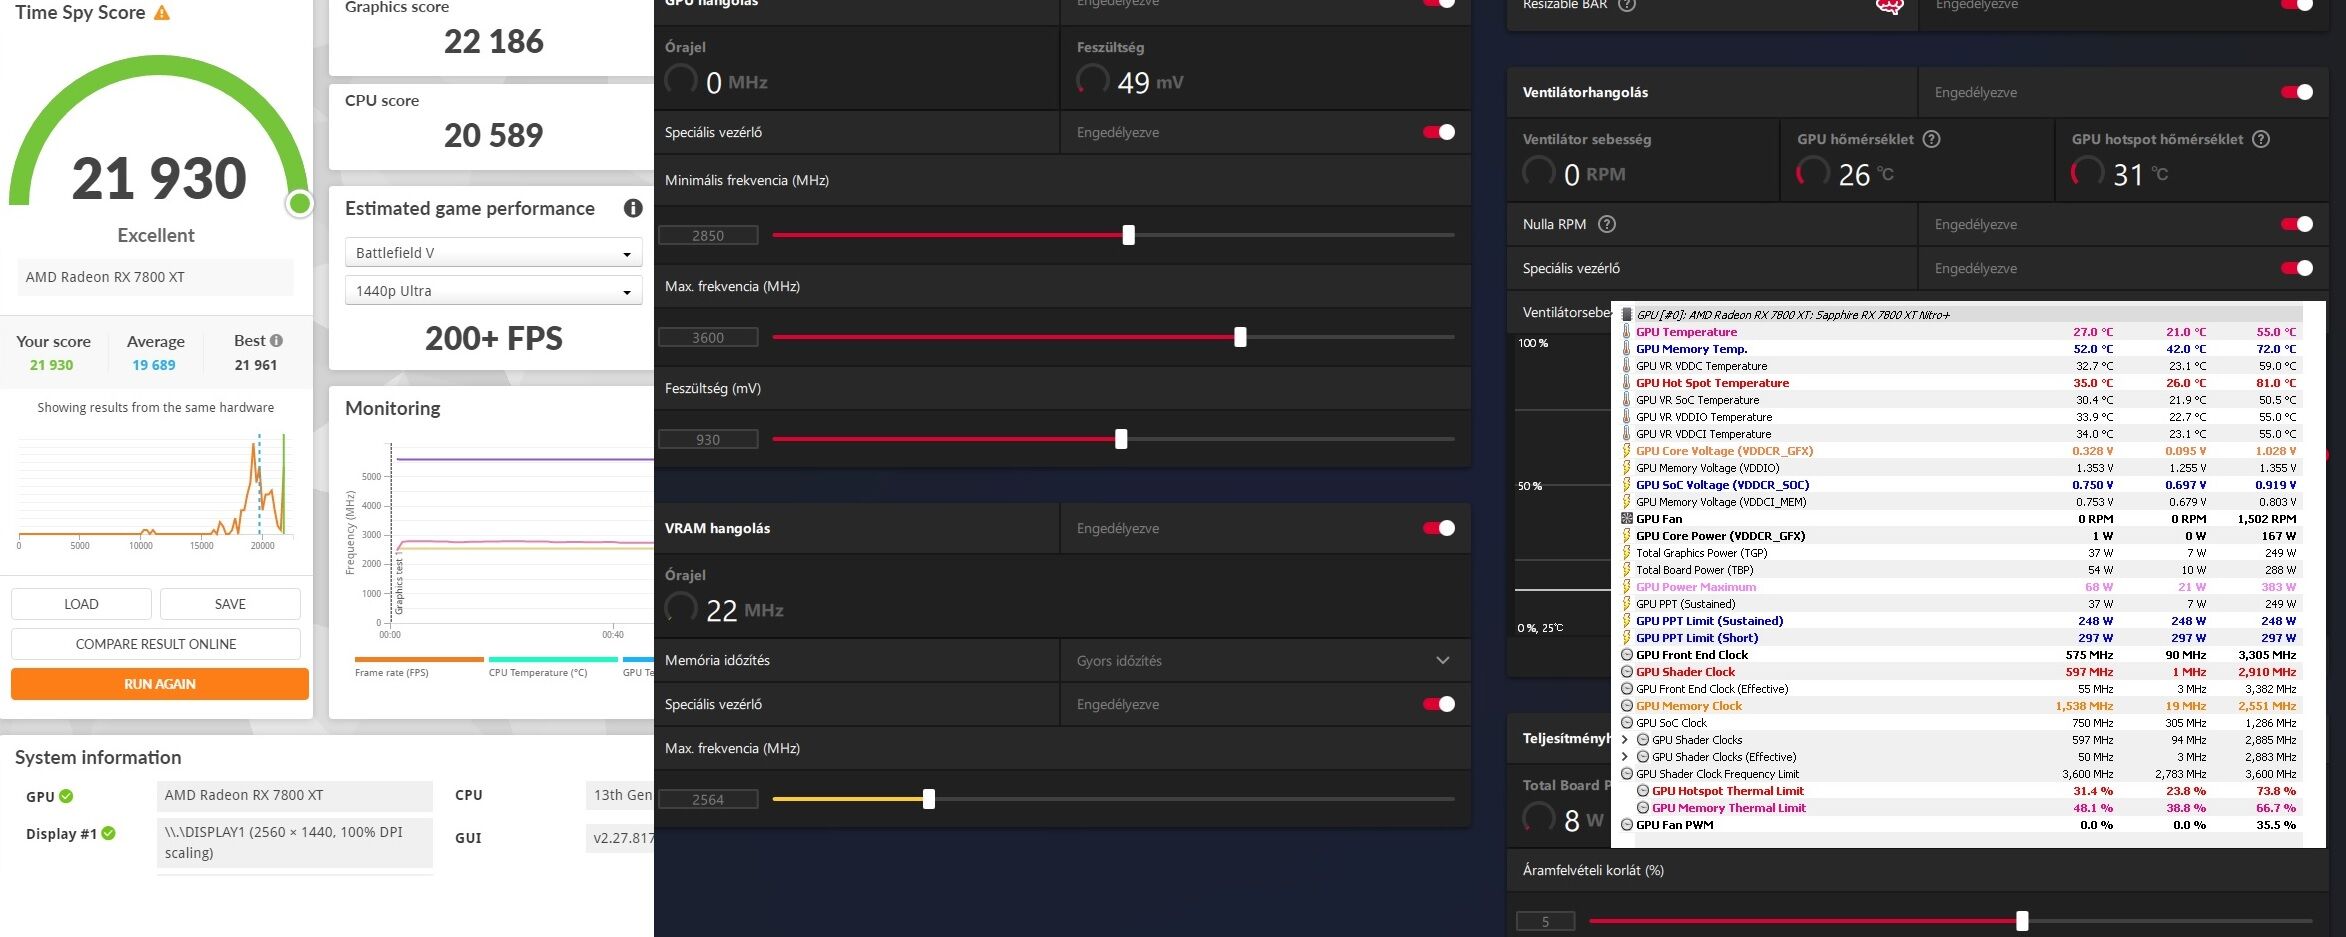The width and height of the screenshot is (2346, 937).
Task: Click the AMD Radeon RX 7800 XT name field under Excellent
Action: click(156, 277)
